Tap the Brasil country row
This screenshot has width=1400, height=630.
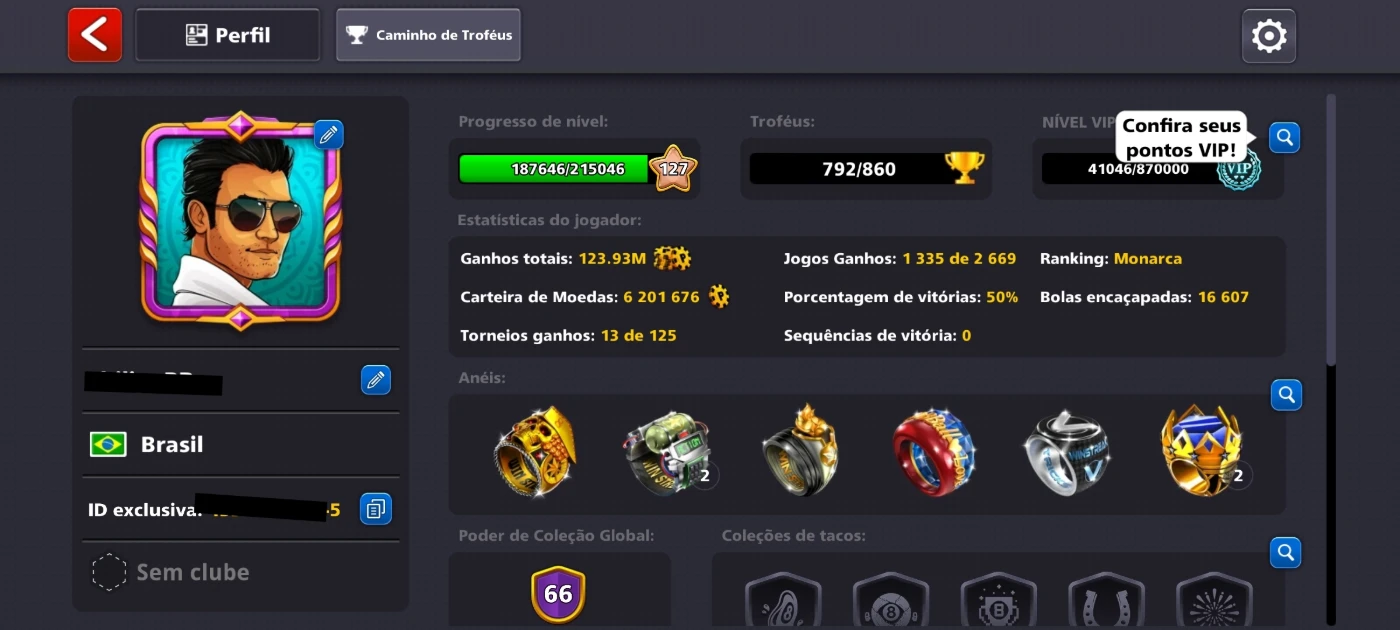tap(240, 444)
